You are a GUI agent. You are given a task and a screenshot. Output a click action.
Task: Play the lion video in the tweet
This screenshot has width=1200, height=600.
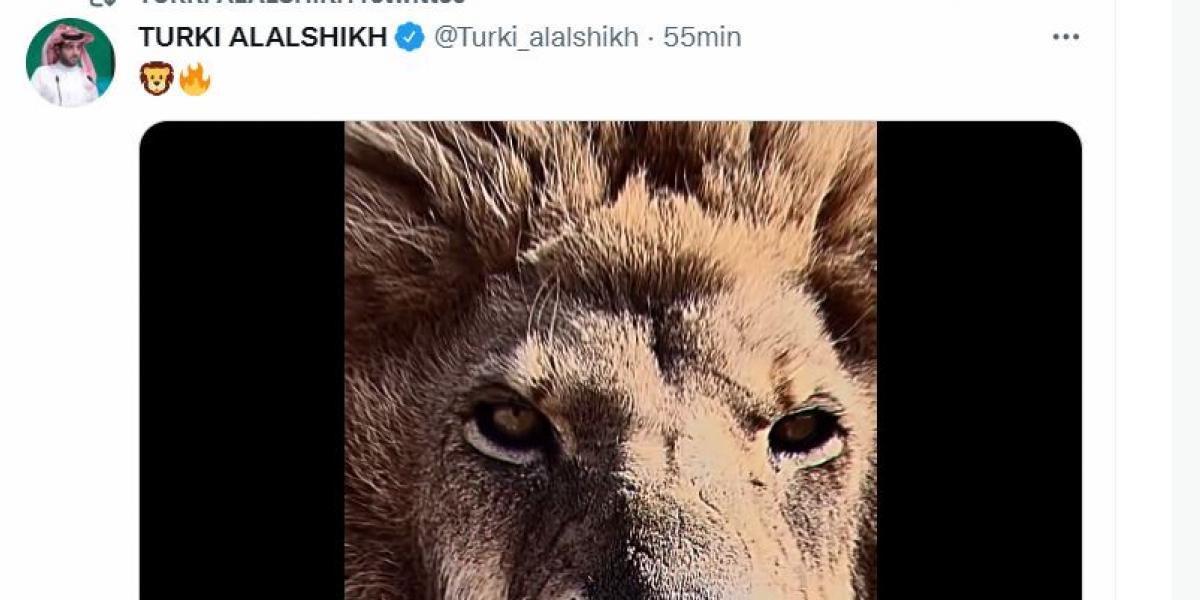(610, 360)
